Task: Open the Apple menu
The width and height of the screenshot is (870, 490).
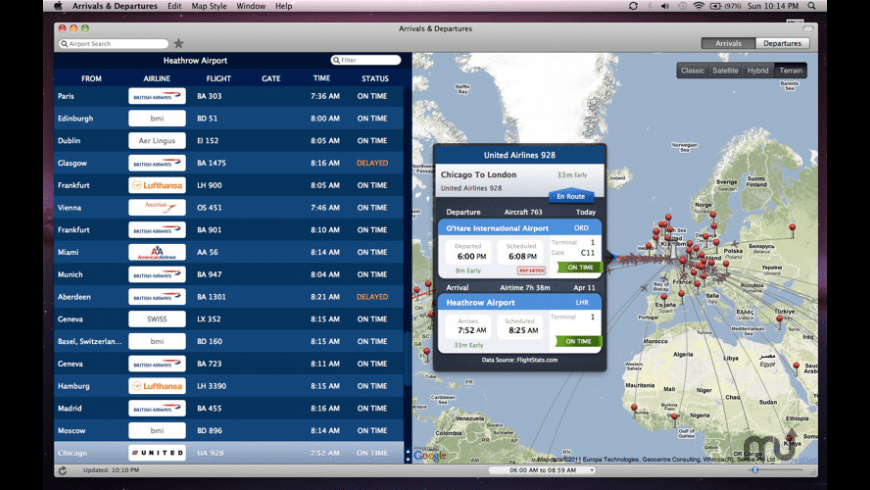Action: click(x=58, y=6)
